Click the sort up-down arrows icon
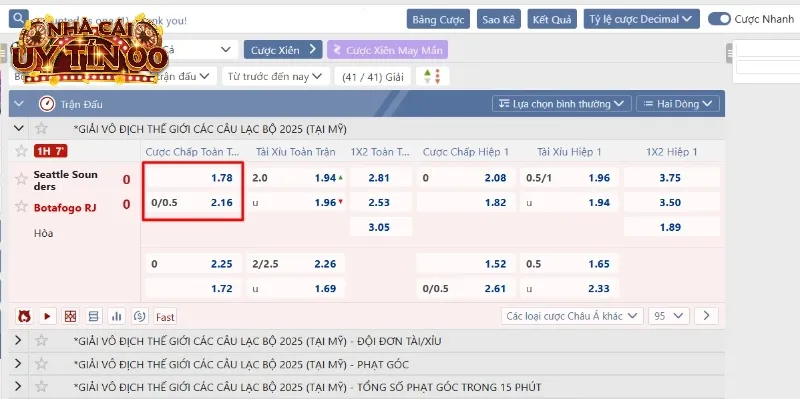This screenshot has height=399, width=800. tap(432, 77)
